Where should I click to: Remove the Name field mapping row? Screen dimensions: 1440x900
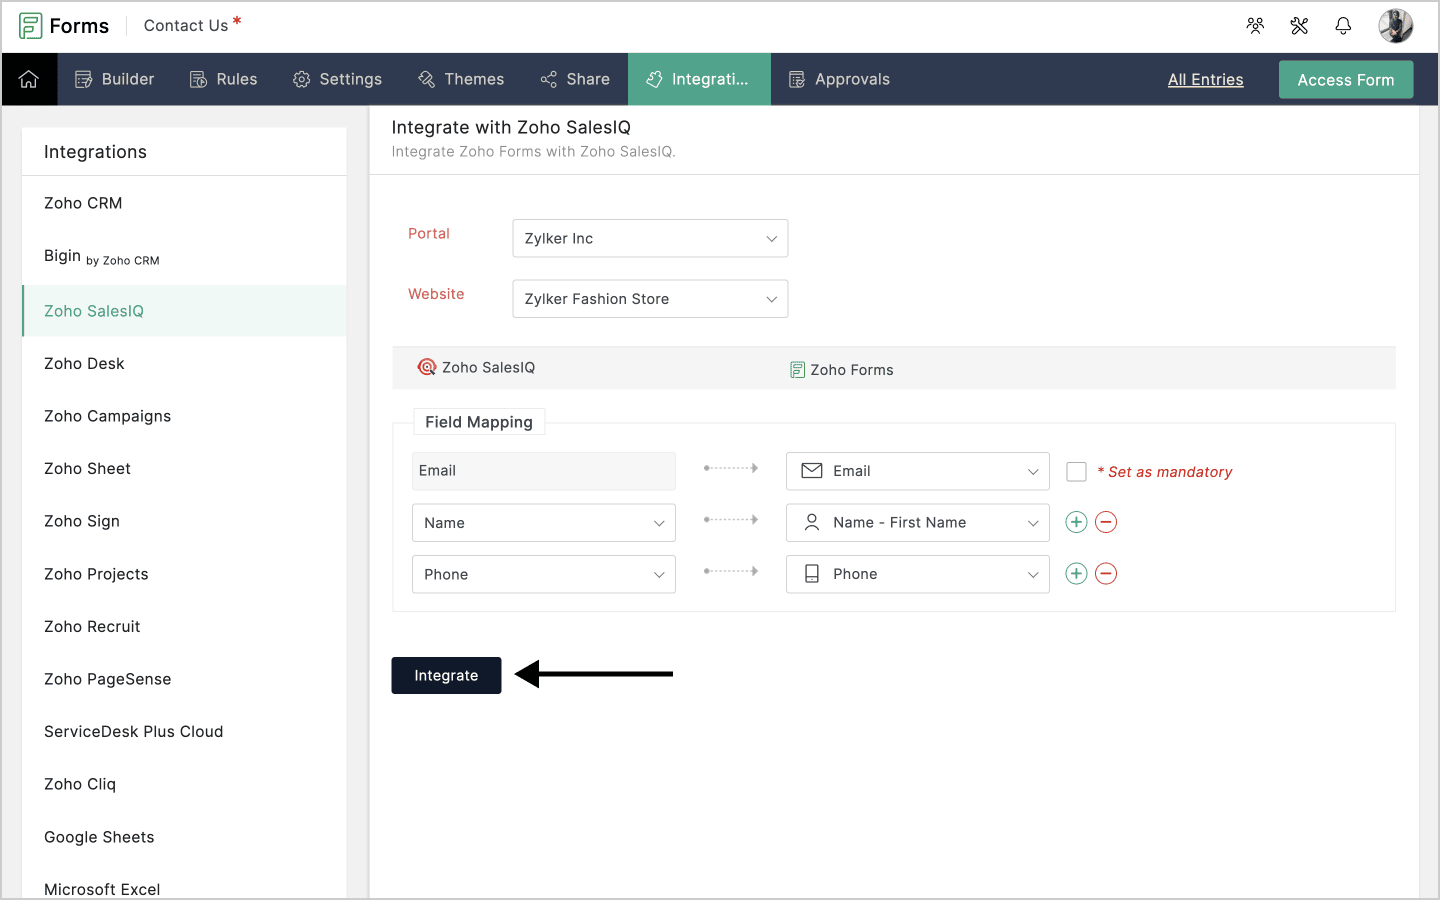click(1106, 522)
